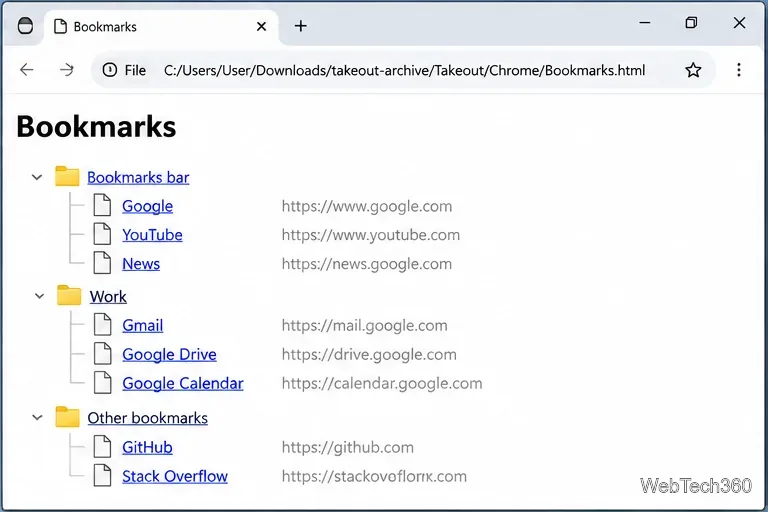Click the page icon beside Gmail
The height and width of the screenshot is (512, 768).
pyautogui.click(x=102, y=324)
